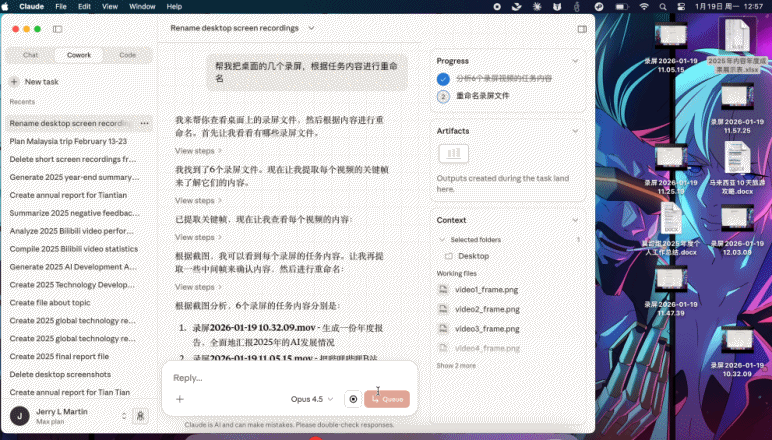Open the video1_frame.png working file

487,290
